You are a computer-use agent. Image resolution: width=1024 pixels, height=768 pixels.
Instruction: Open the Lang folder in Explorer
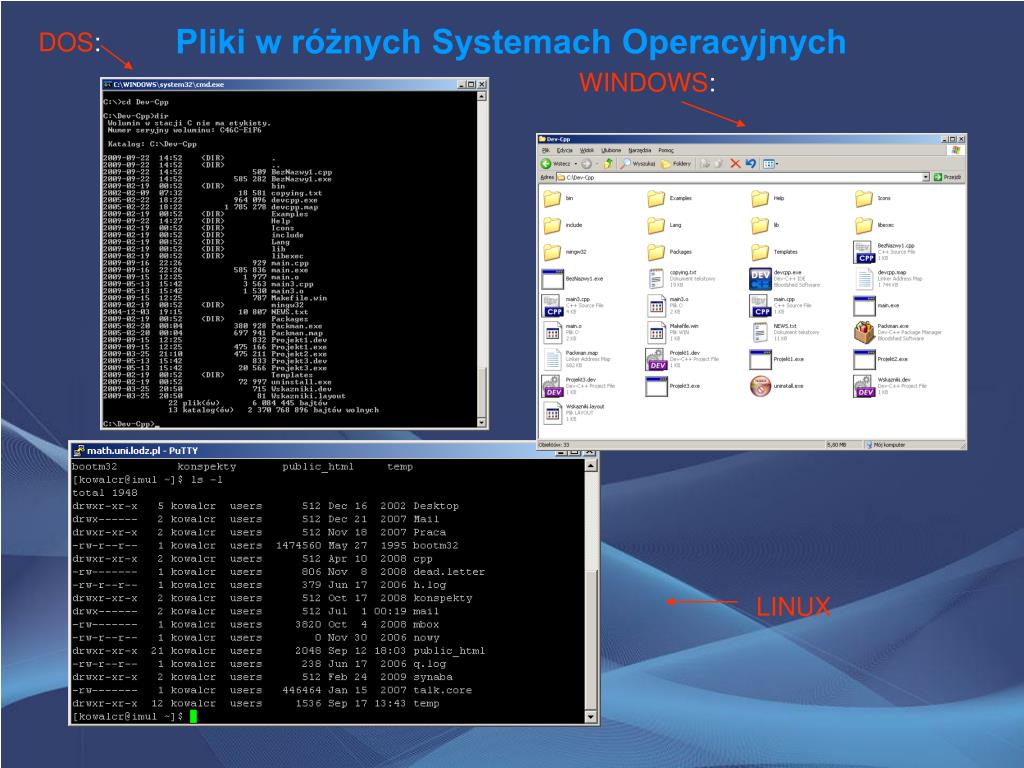[x=656, y=225]
